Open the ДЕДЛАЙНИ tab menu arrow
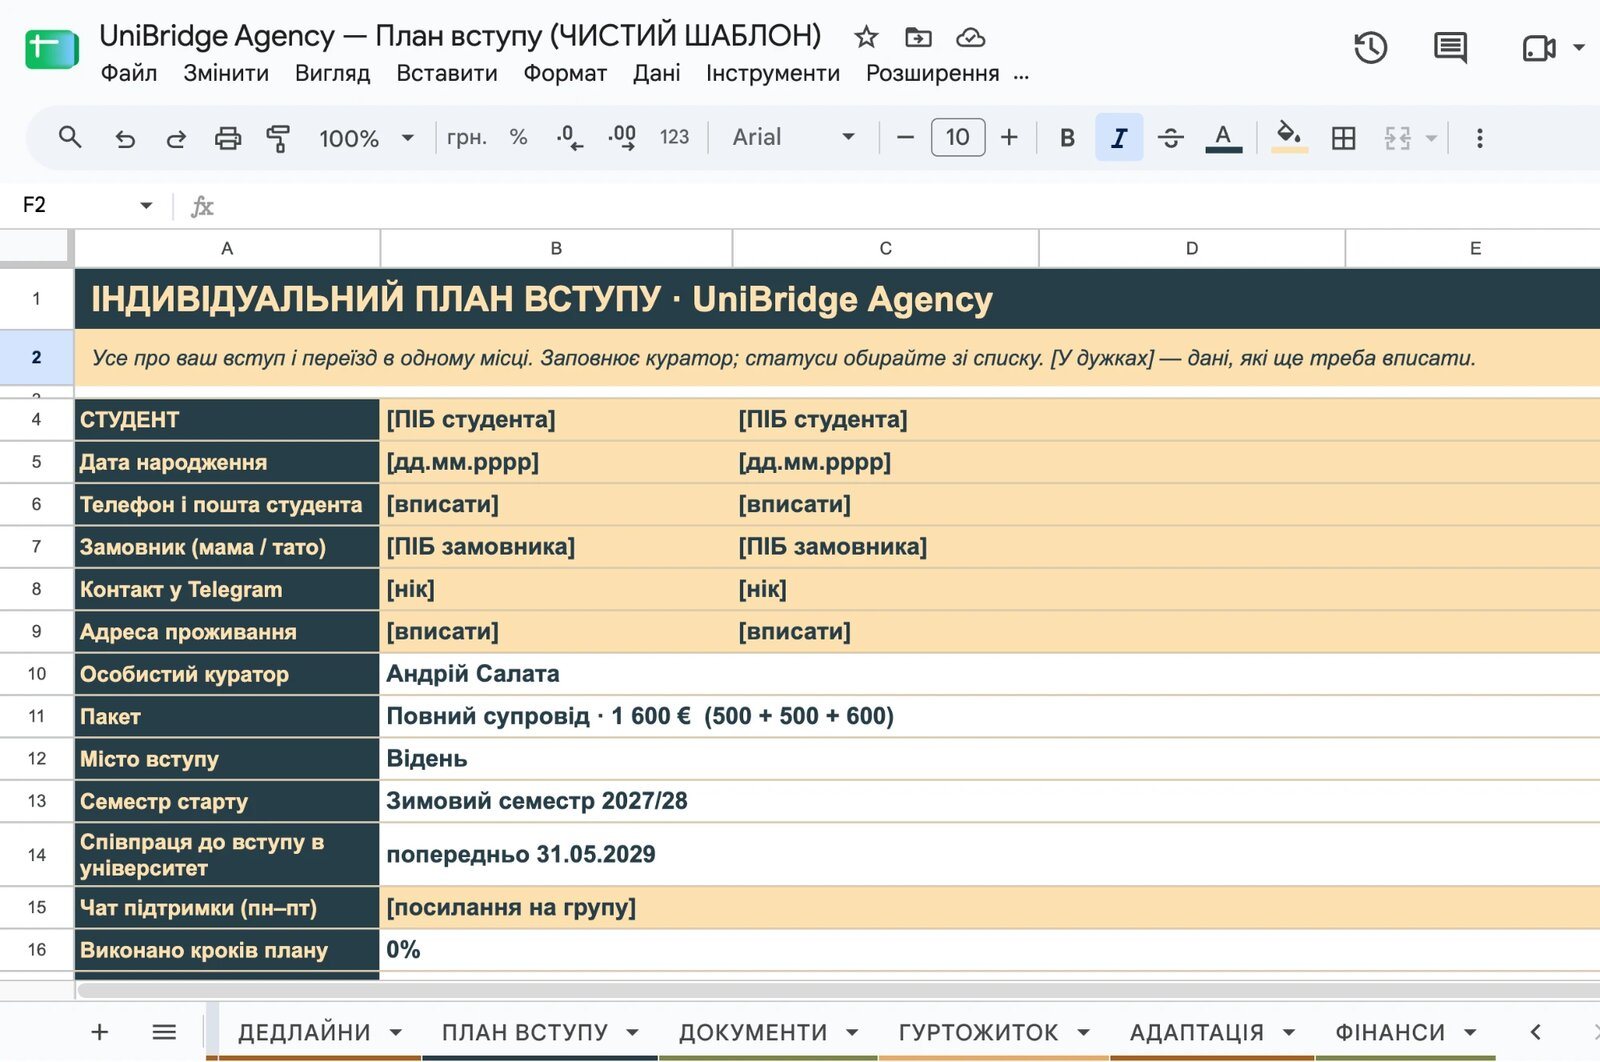1600x1062 pixels. click(x=396, y=1032)
